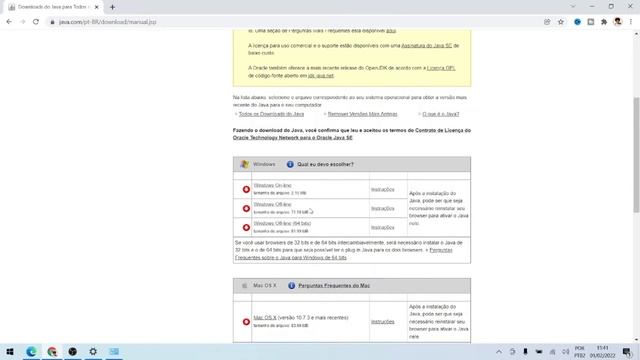640x360 pixels.
Task: Open the Chrome three-dot menu
Action: click(631, 22)
